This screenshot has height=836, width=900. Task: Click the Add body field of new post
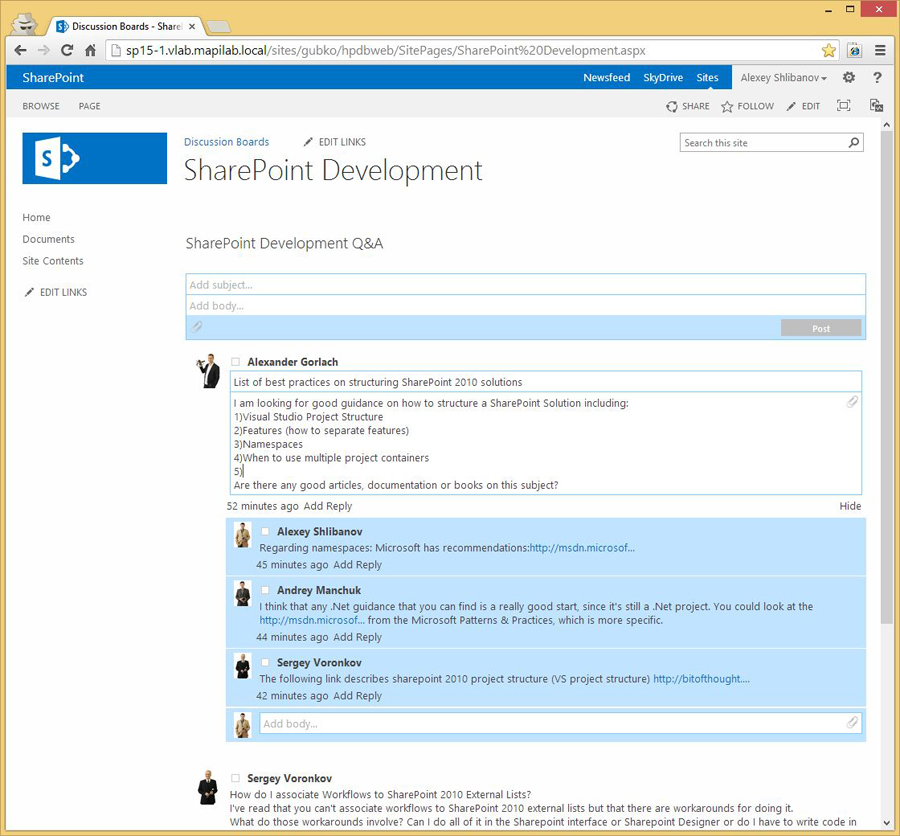(525, 305)
